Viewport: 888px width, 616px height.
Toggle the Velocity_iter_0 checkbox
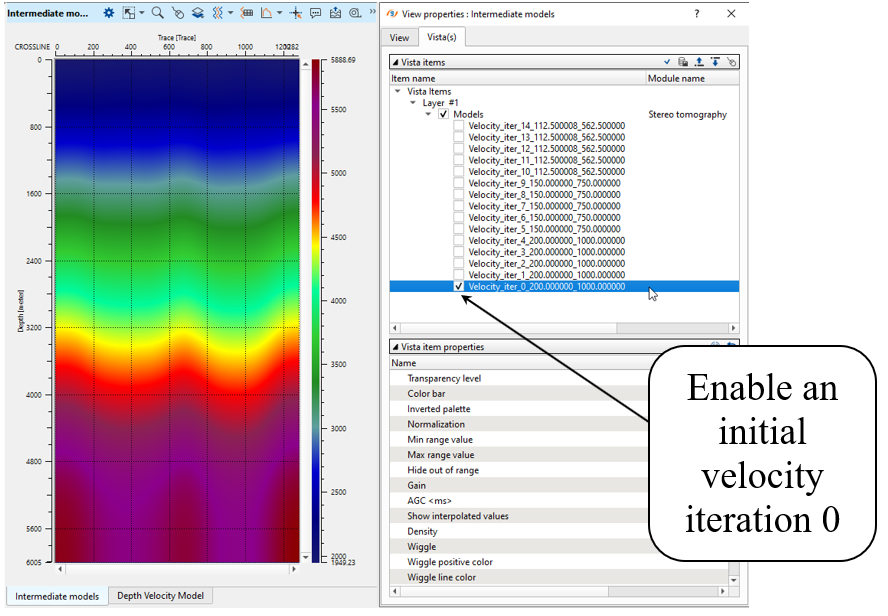458,286
